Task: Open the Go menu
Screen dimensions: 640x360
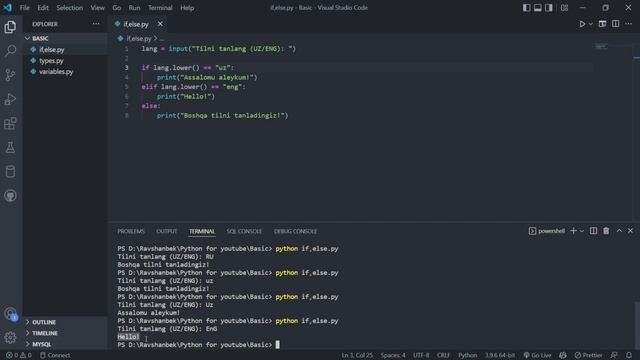Action: pos(117,8)
